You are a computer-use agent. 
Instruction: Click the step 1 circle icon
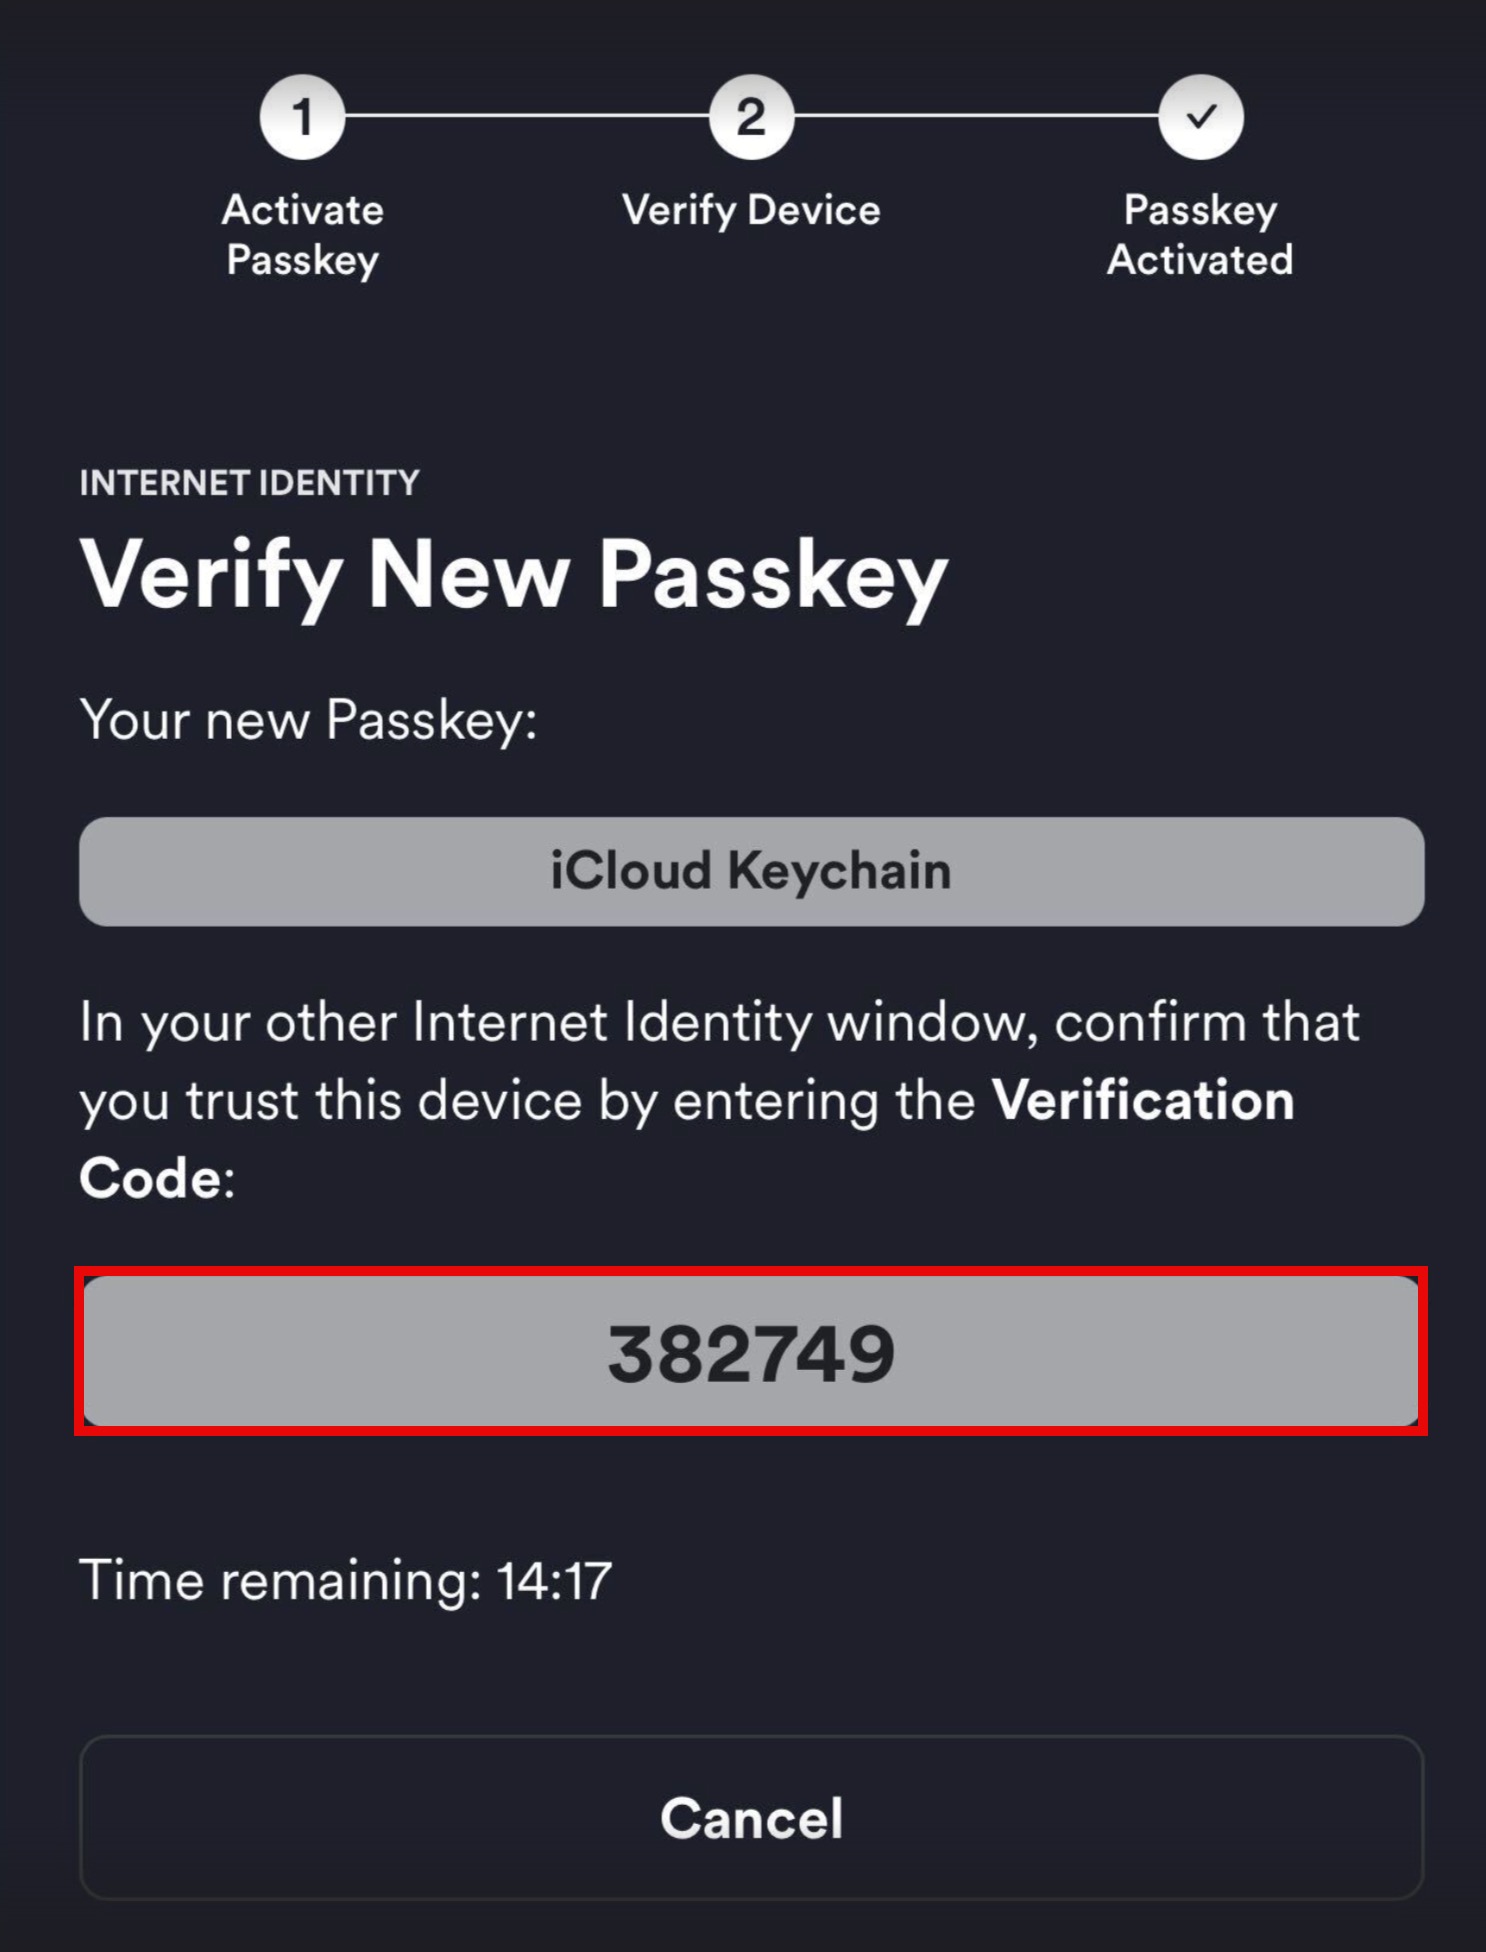302,117
